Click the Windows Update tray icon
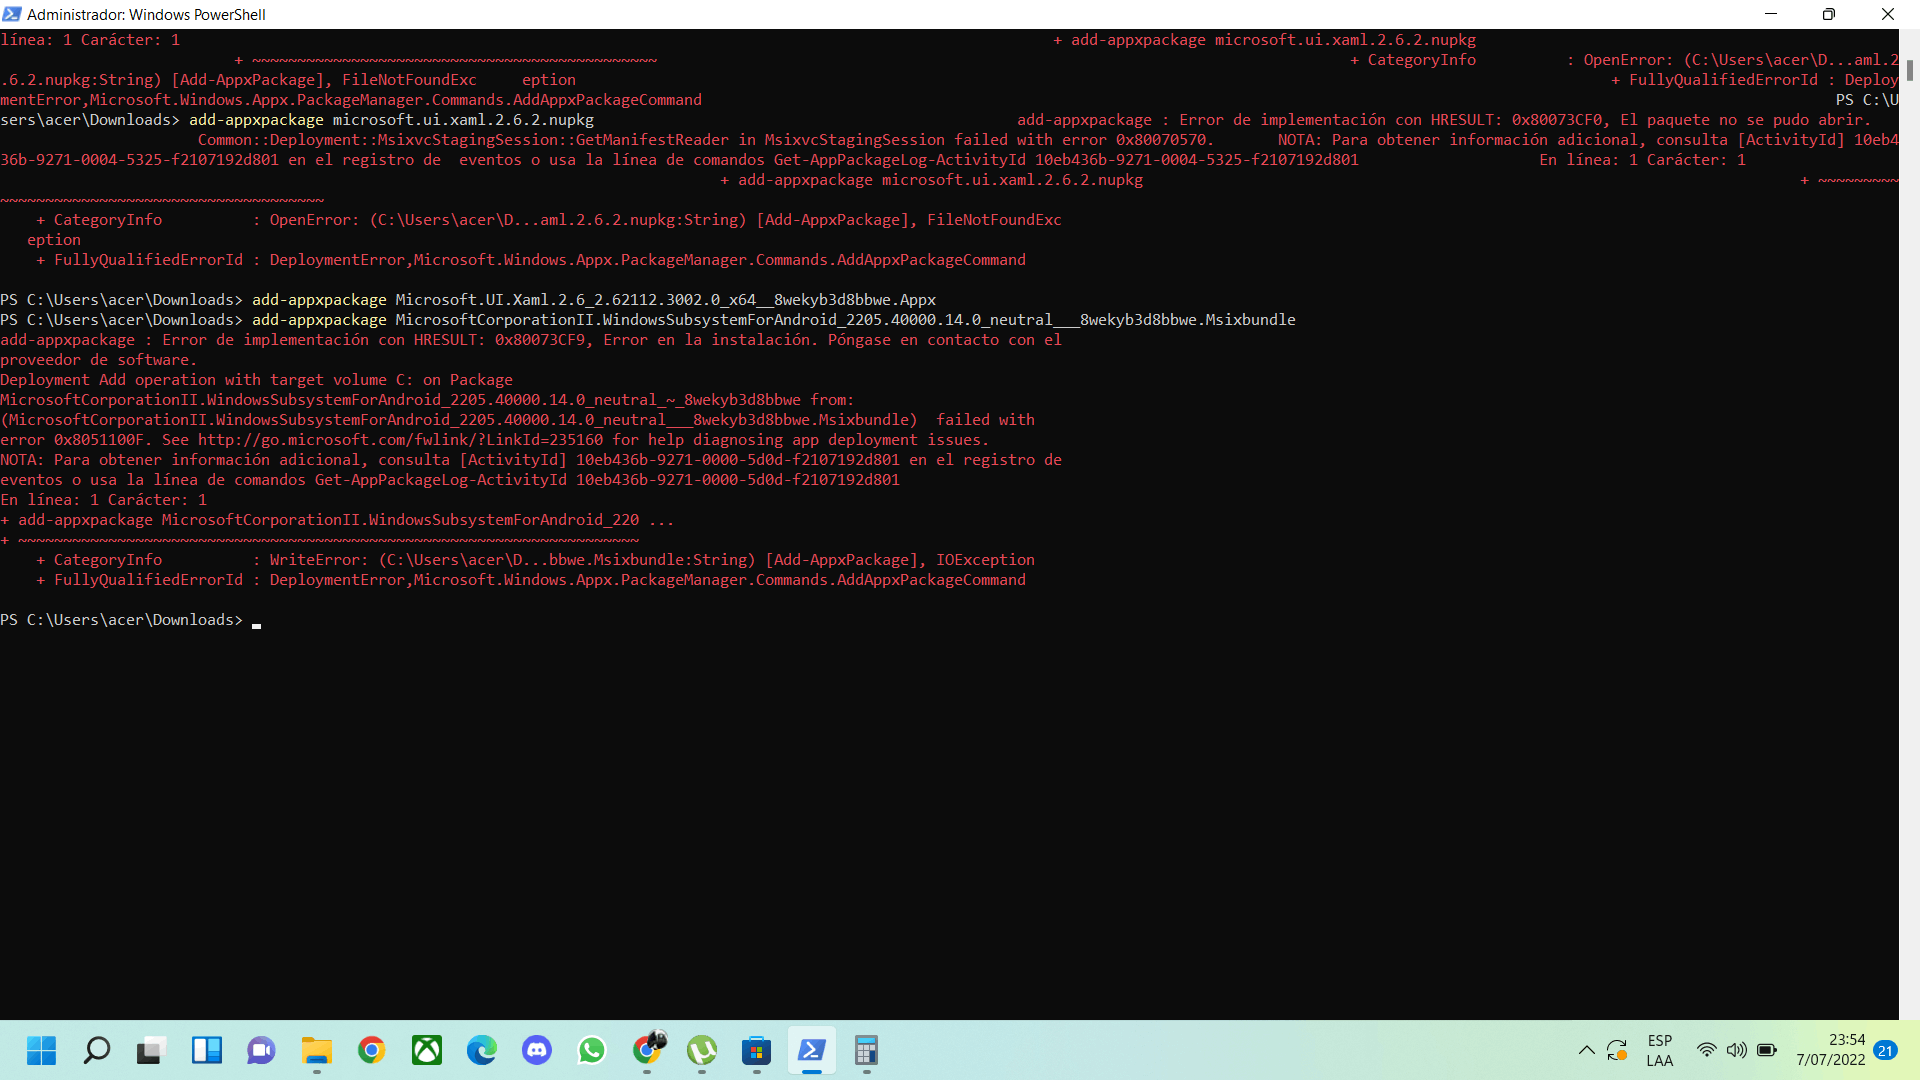 click(x=1617, y=1050)
